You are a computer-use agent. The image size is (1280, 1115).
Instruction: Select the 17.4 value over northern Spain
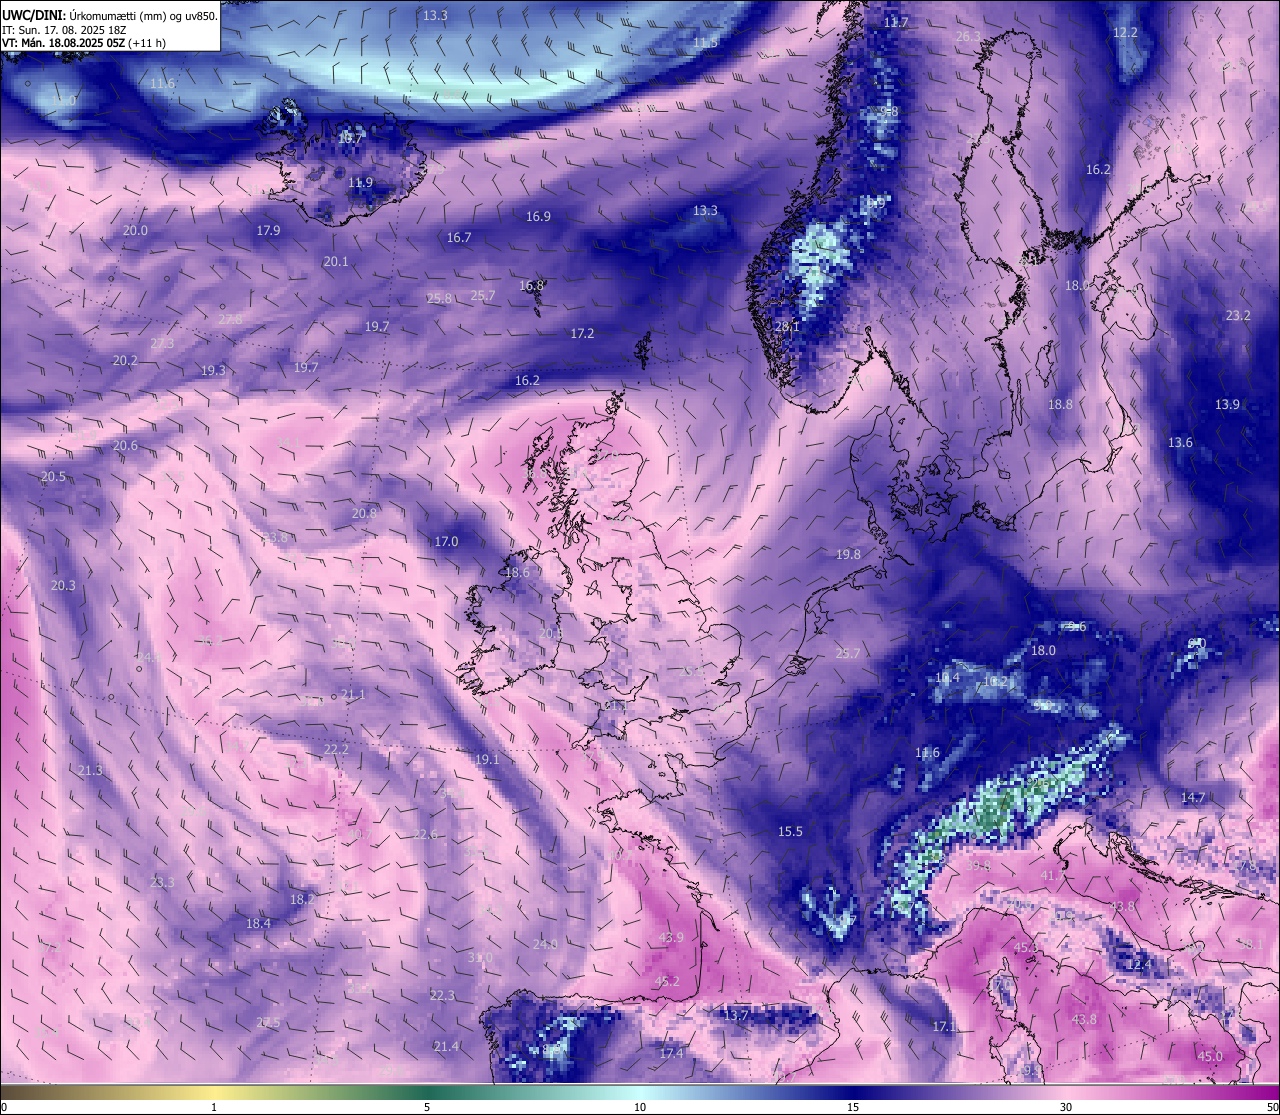[671, 1053]
